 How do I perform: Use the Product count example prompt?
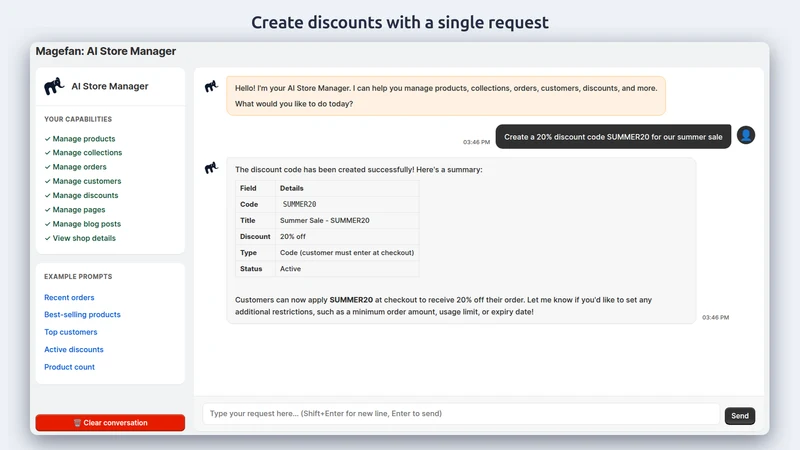pyautogui.click(x=69, y=367)
